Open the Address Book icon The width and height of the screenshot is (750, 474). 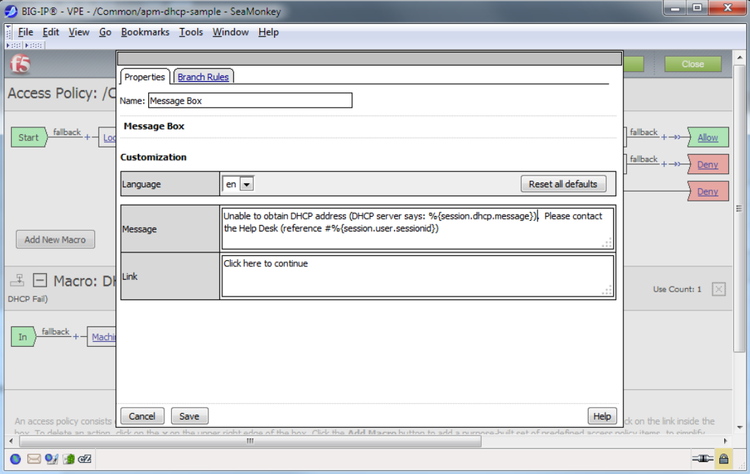69,459
